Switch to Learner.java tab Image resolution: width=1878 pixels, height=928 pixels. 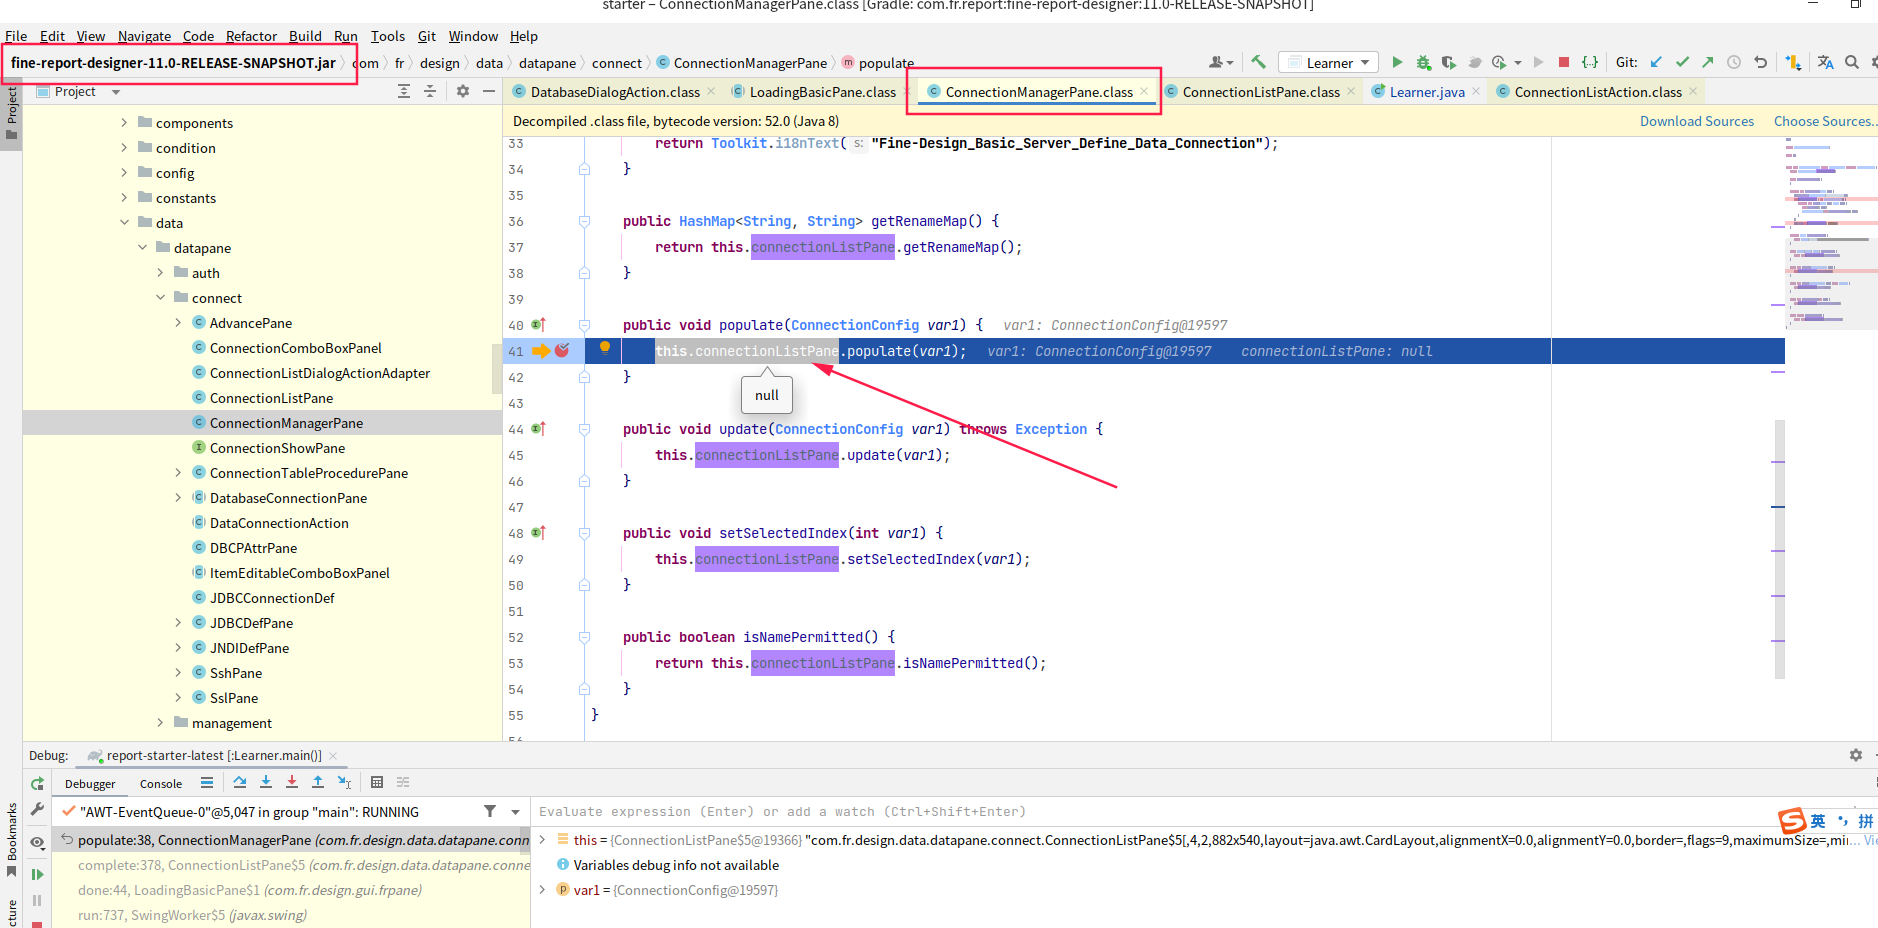(x=1427, y=92)
